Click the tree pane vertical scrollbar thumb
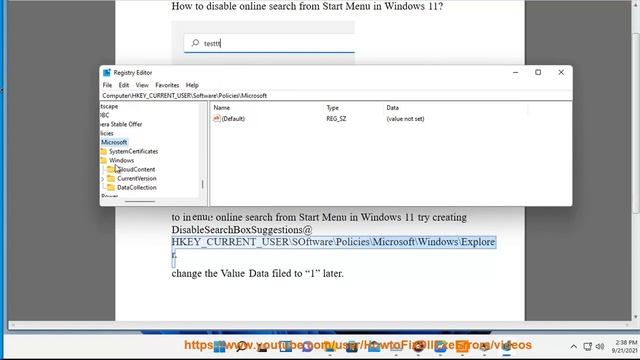Image resolution: width=640 pixels, height=360 pixels. [x=202, y=184]
